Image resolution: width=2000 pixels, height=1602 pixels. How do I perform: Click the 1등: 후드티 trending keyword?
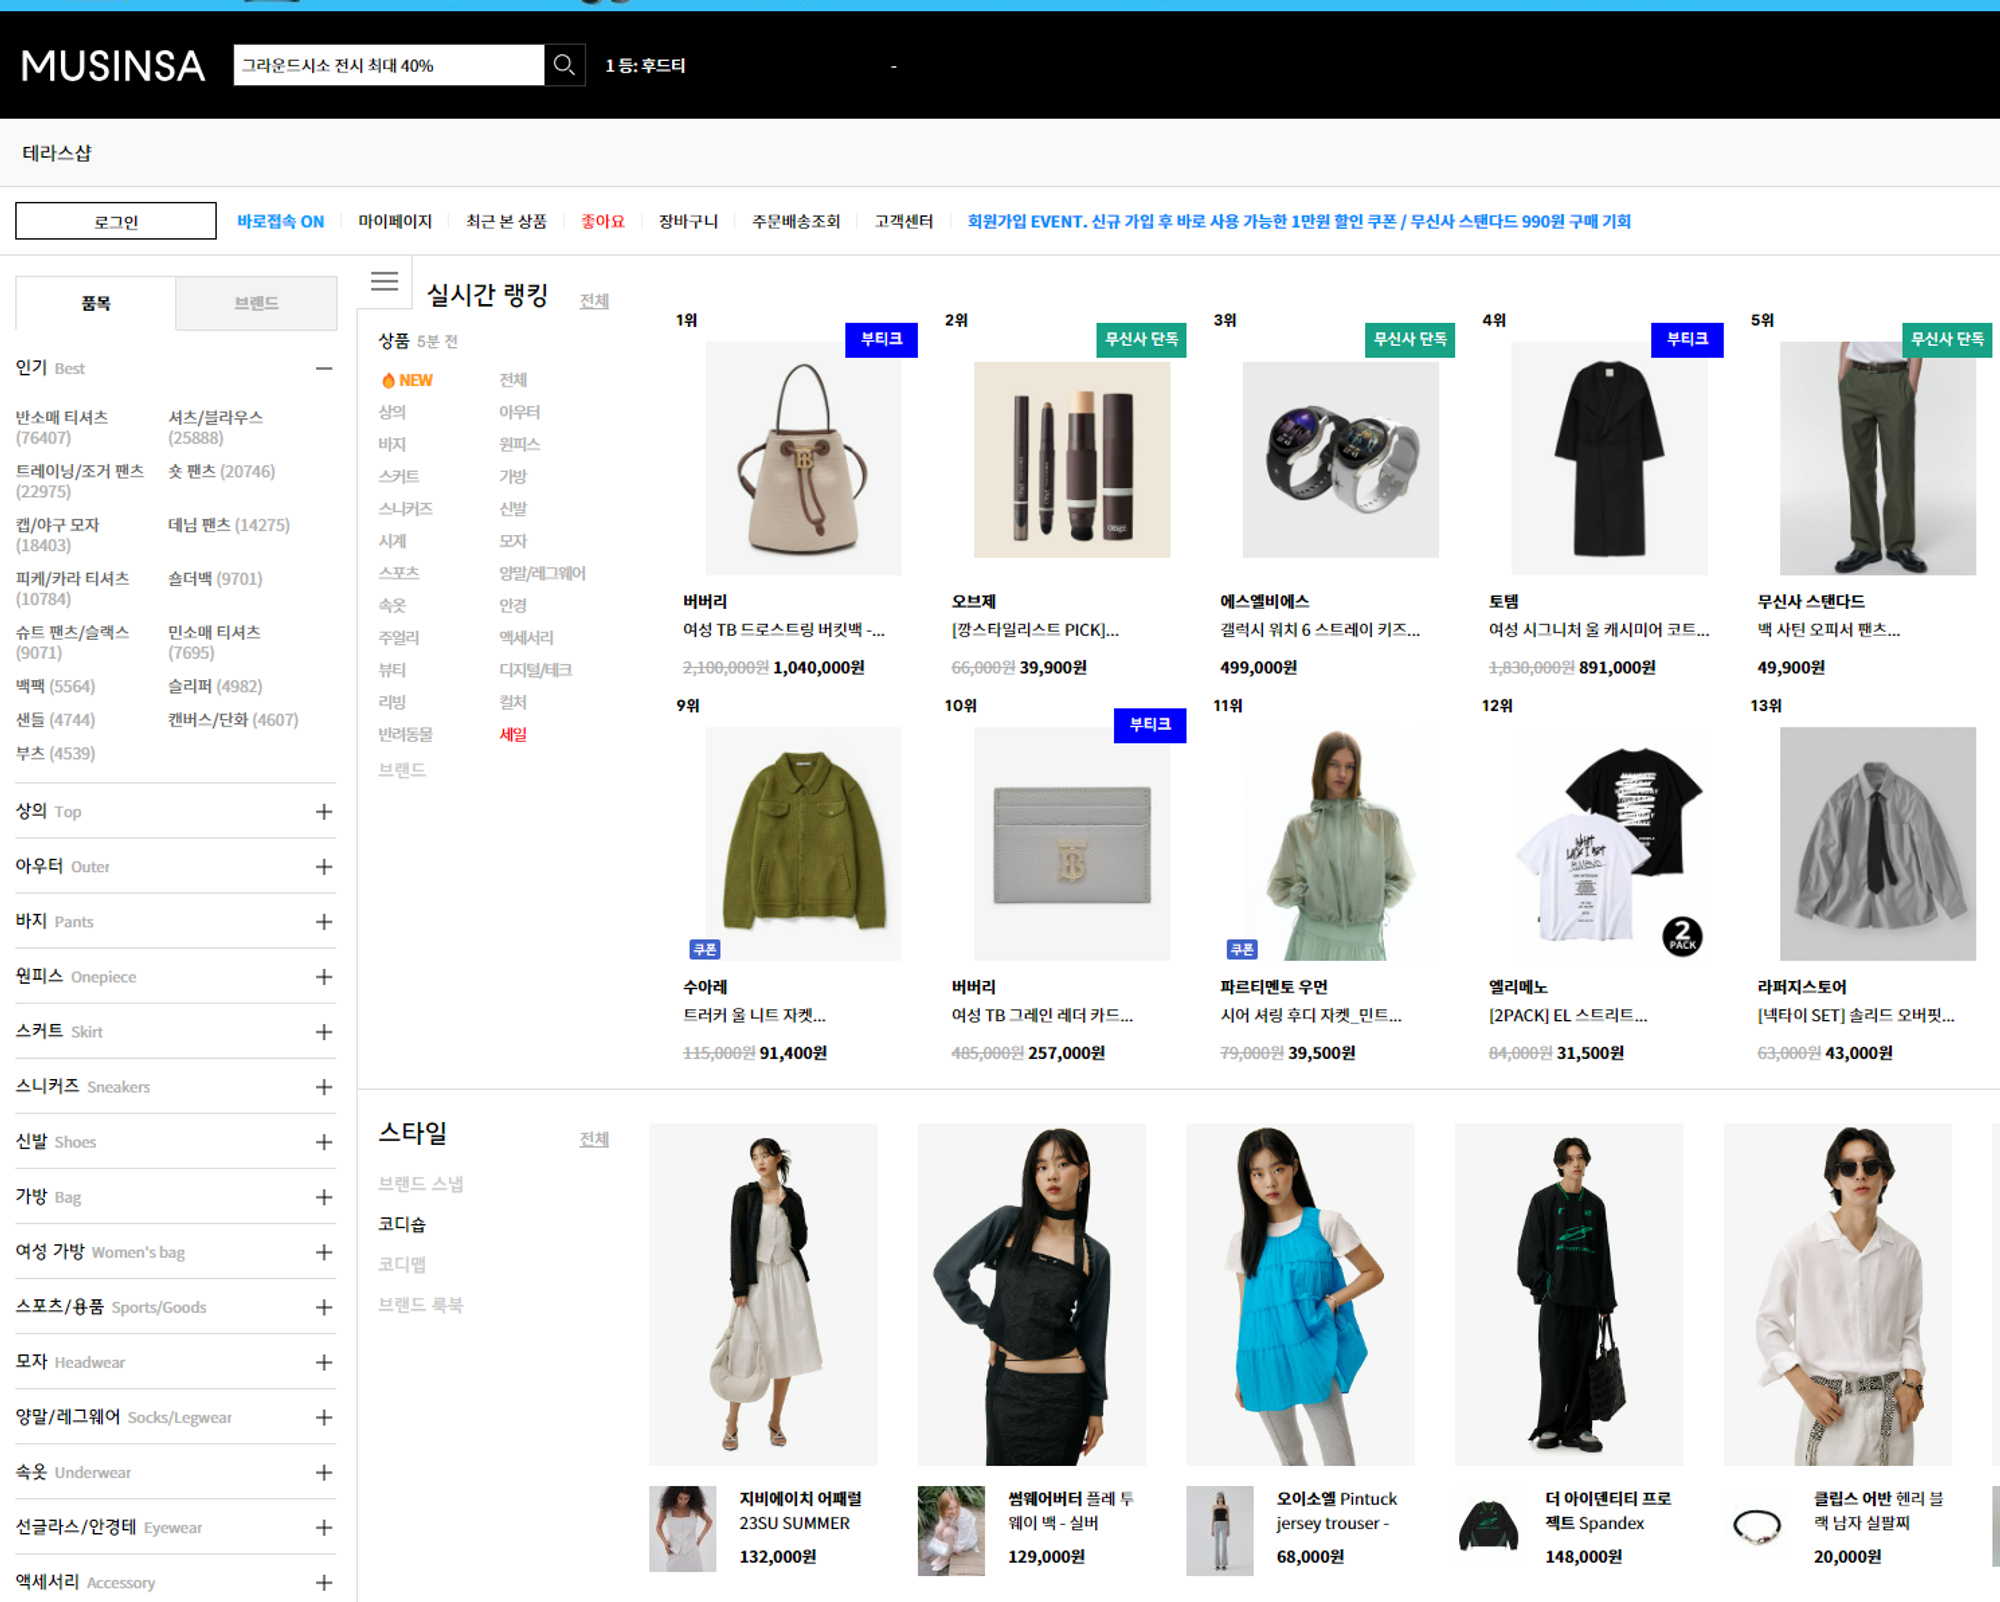pyautogui.click(x=645, y=66)
